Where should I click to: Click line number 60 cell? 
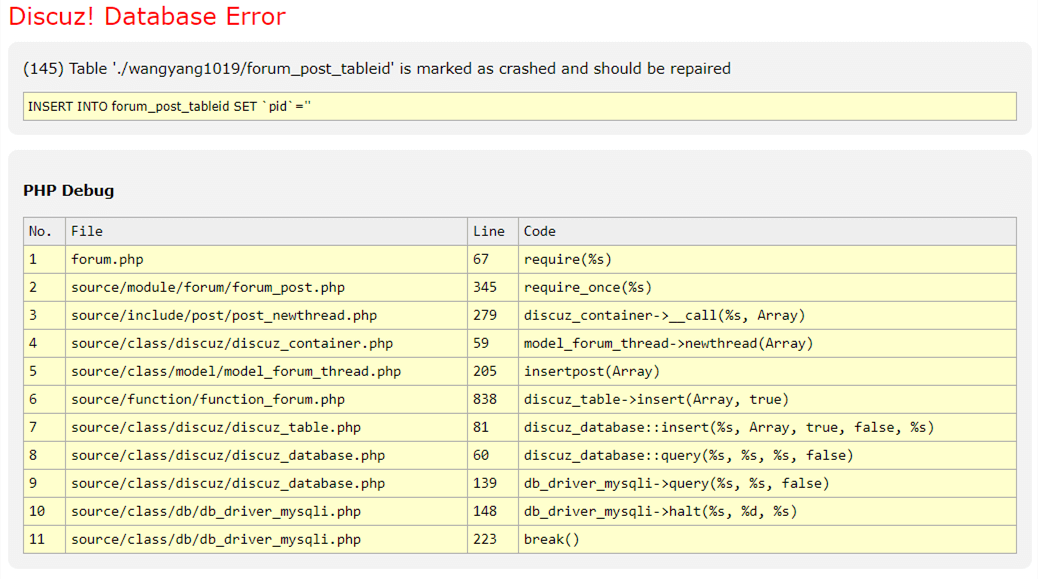point(493,455)
